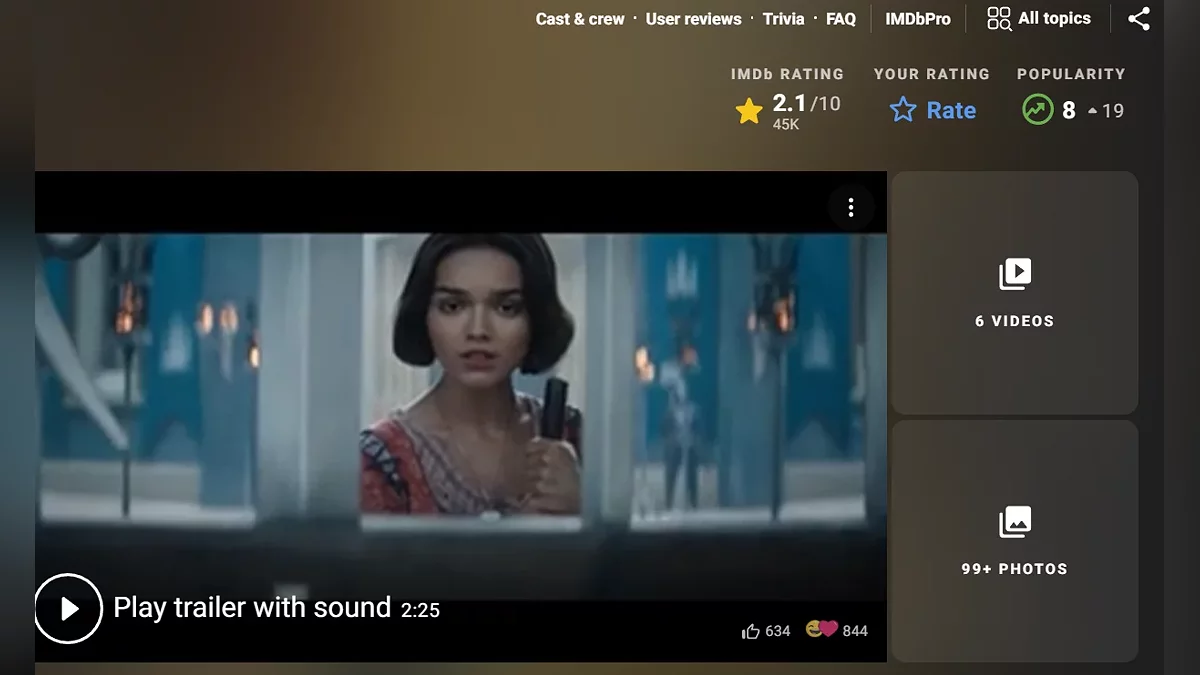Click the 2.1/10 rating score
This screenshot has height=675, width=1200.
pyautogui.click(x=805, y=104)
